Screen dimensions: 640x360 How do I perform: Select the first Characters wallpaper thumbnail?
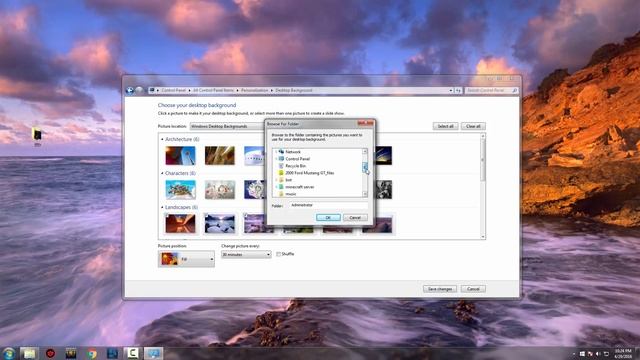180,190
